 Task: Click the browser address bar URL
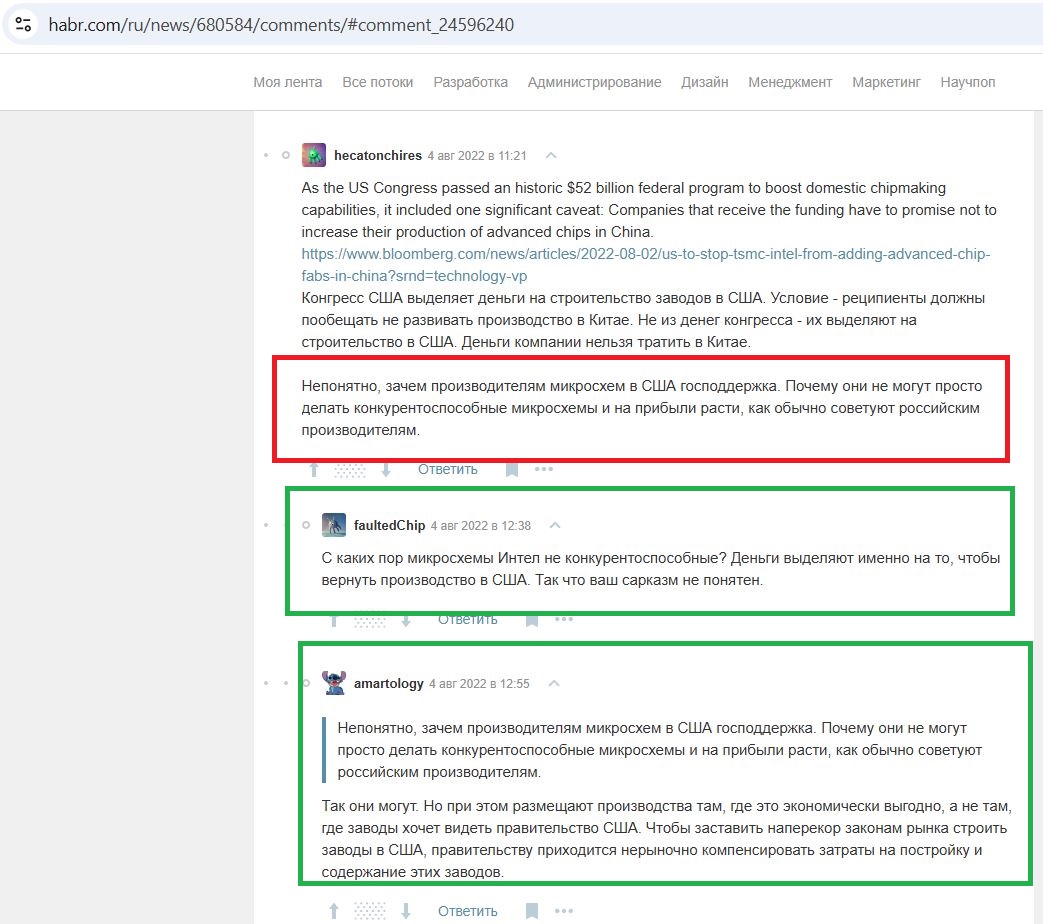pos(281,25)
